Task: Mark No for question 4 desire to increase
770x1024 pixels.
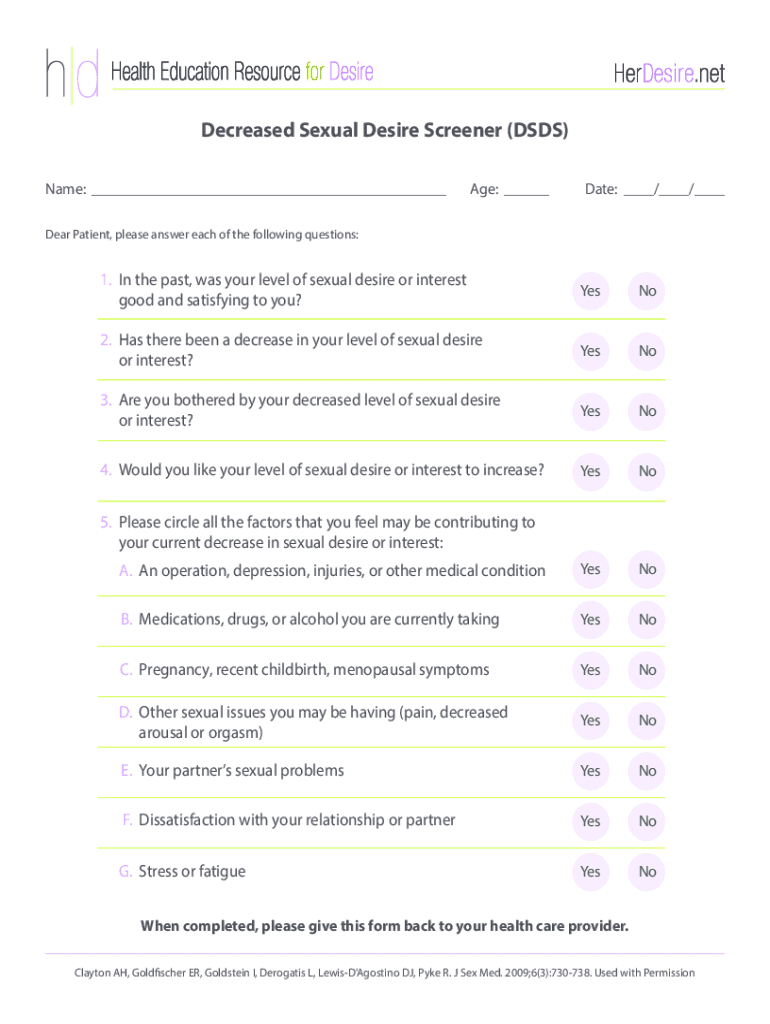Action: (647, 471)
